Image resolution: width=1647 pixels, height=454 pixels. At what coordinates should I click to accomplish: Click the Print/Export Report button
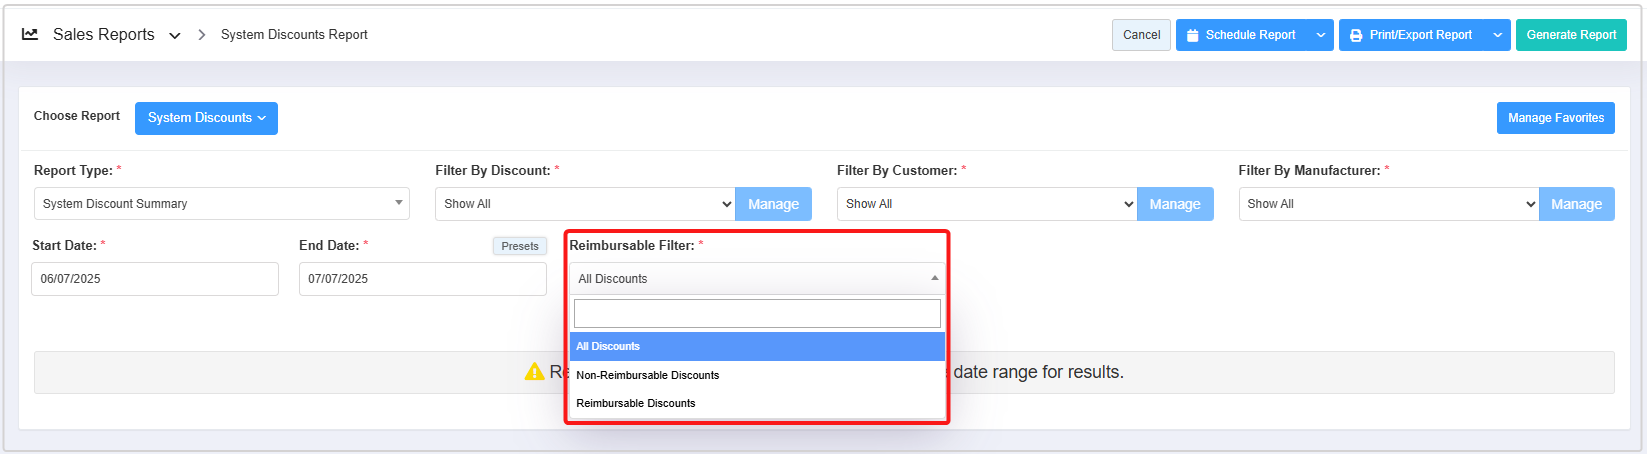tap(1412, 35)
